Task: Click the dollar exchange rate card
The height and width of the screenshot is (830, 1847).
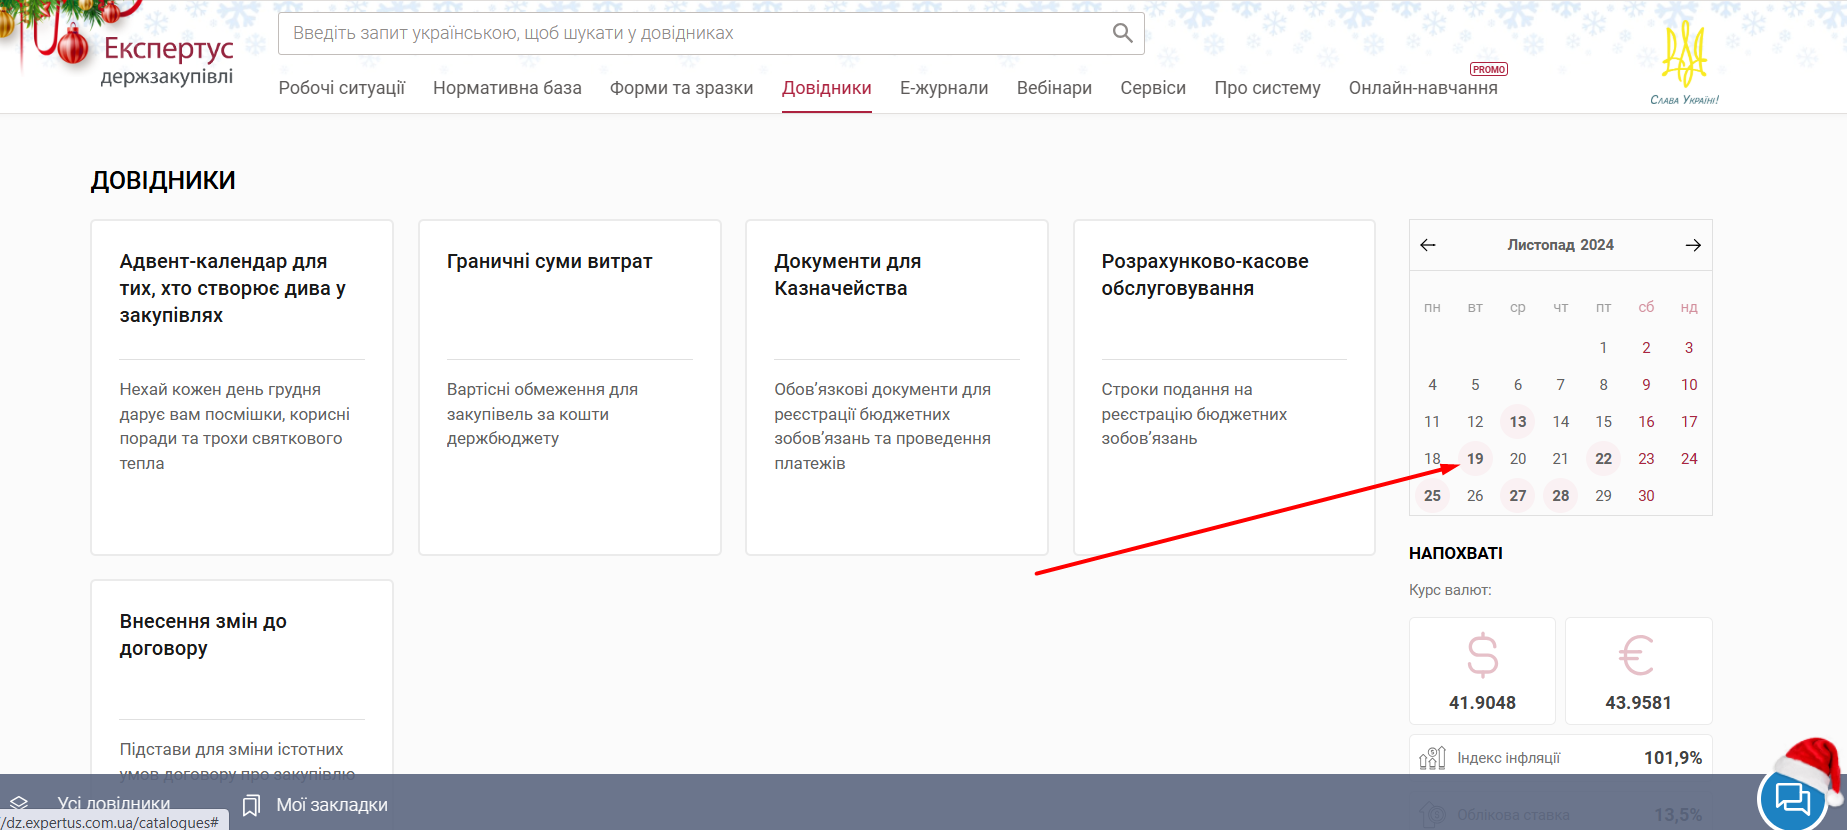Action: point(1482,671)
